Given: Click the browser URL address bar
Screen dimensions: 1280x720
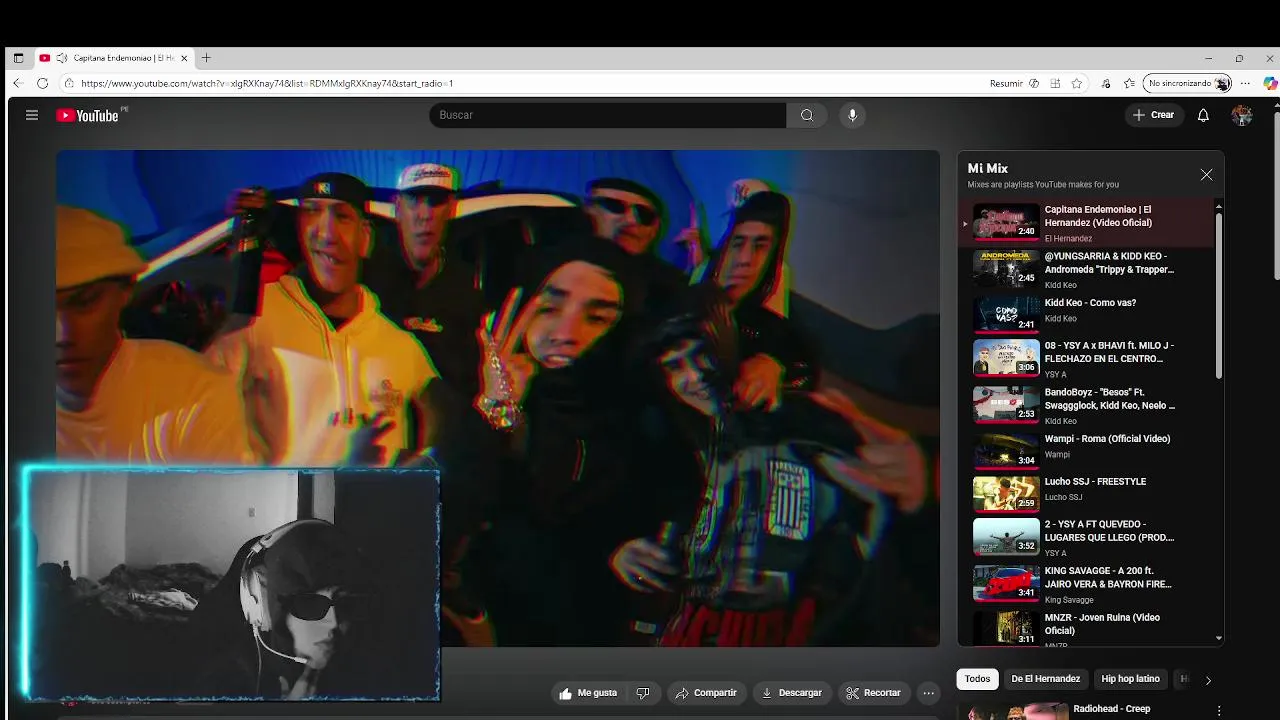Looking at the screenshot, I should (x=520, y=83).
